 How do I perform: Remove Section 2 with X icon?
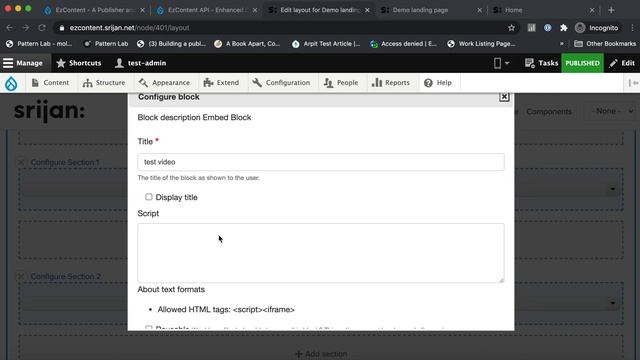click(21, 276)
